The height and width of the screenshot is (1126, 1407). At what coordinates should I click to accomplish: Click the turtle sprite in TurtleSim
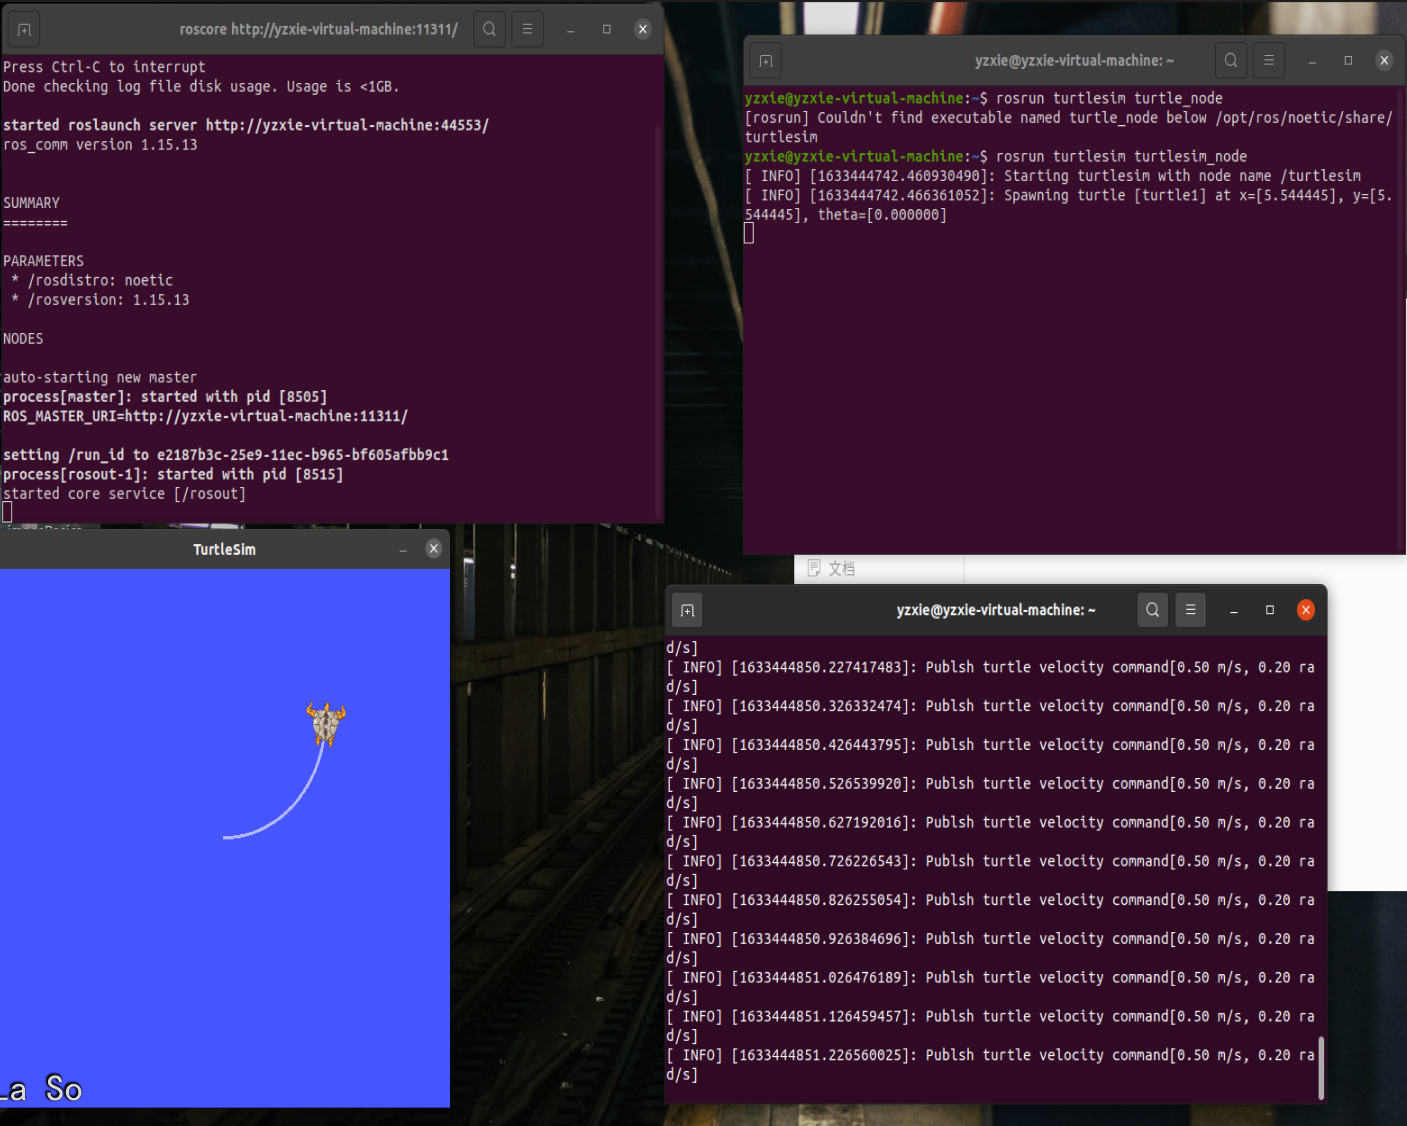coord(326,724)
